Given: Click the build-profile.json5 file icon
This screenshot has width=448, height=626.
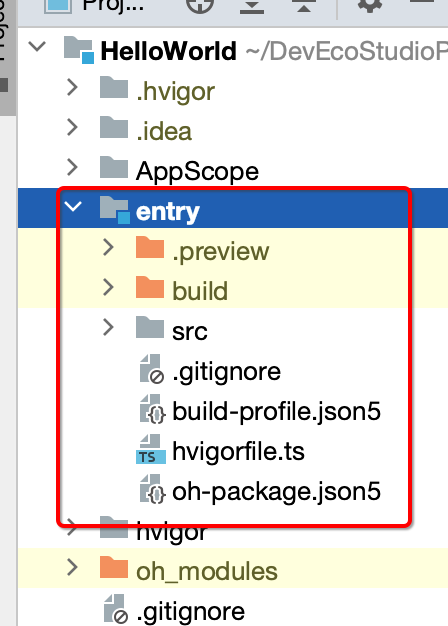Looking at the screenshot, I should (x=152, y=409).
